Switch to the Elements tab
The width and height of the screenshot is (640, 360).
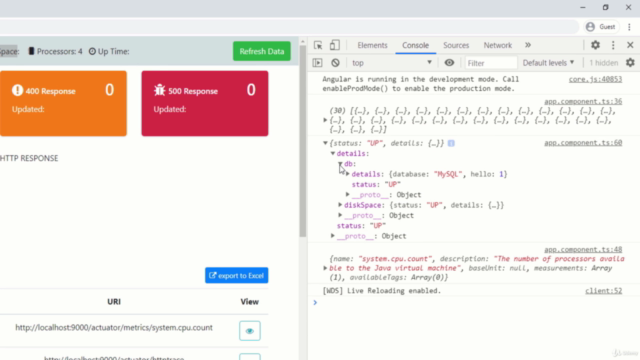click(x=372, y=45)
